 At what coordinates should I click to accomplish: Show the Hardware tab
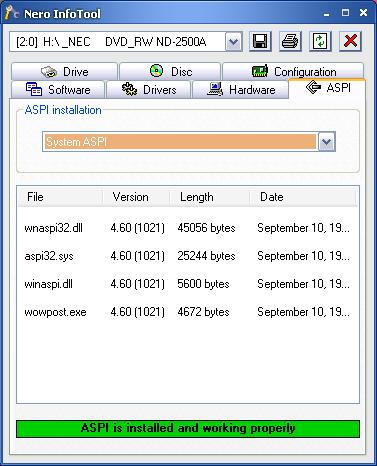point(240,90)
